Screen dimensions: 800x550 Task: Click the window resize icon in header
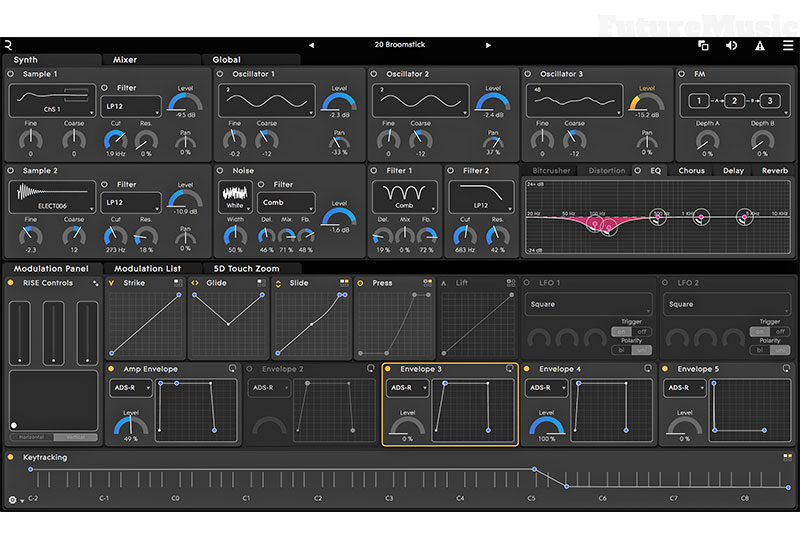click(703, 45)
